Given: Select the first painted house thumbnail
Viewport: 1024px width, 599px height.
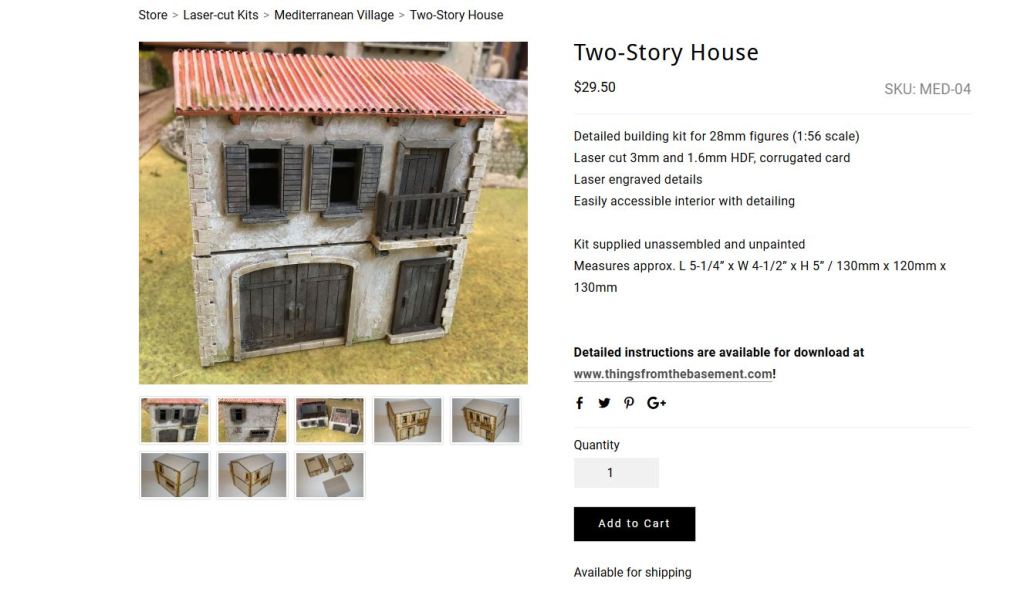Looking at the screenshot, I should tap(174, 421).
